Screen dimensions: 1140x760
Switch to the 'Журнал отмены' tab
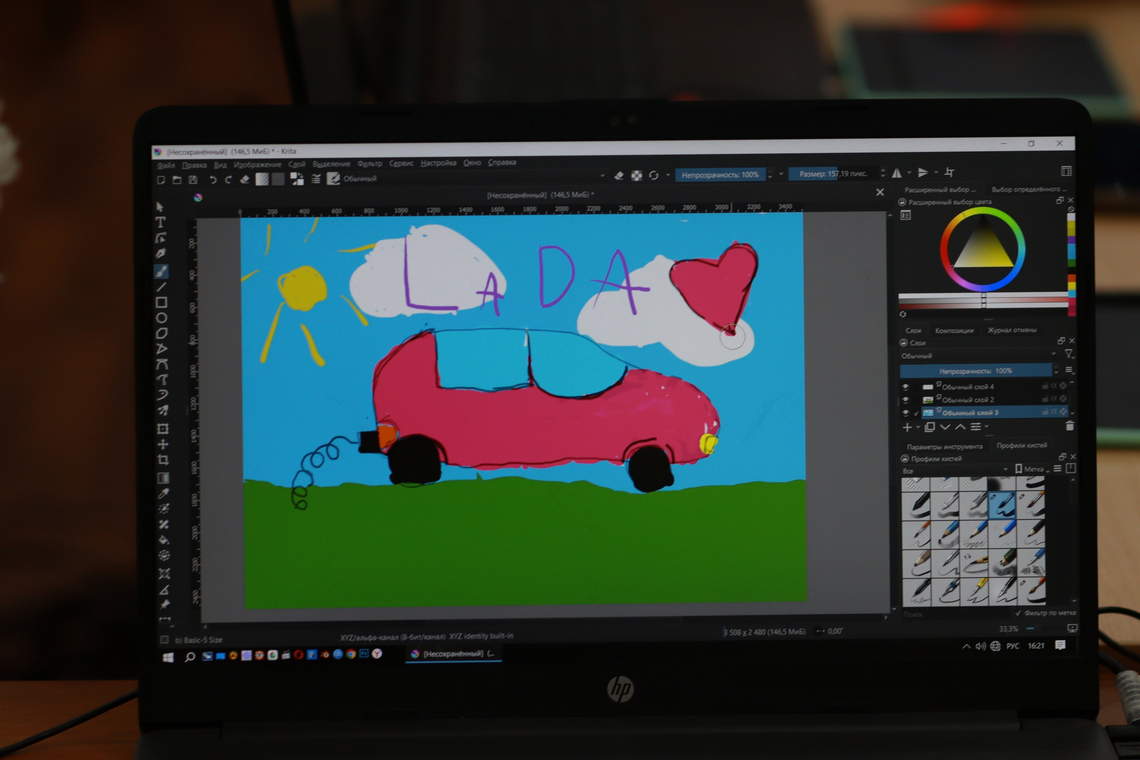coord(1011,330)
